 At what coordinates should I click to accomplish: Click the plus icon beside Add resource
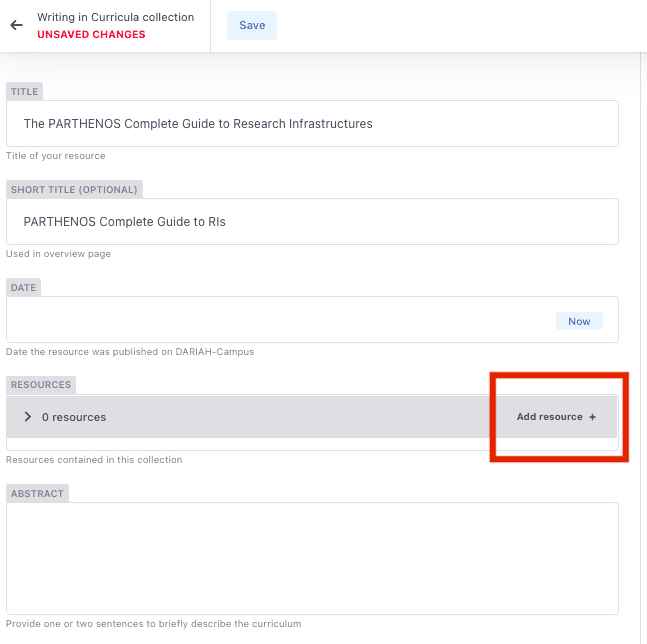coord(593,417)
